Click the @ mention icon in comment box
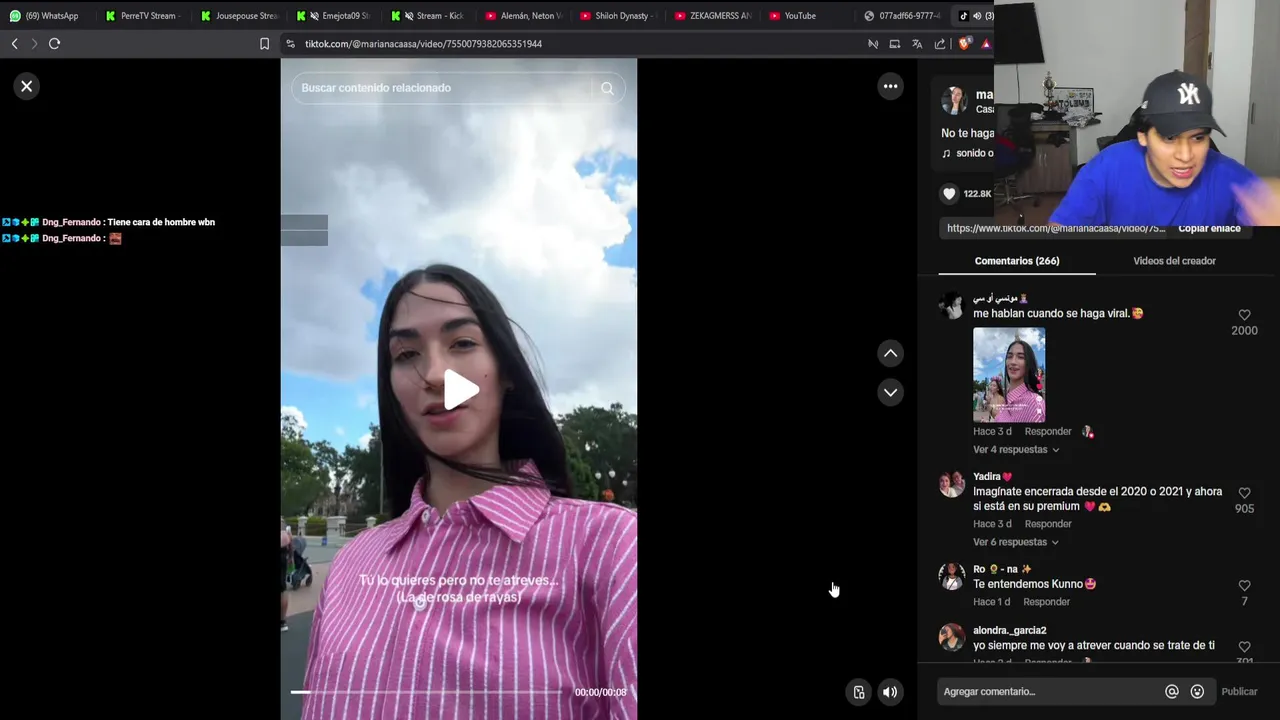This screenshot has width=1280, height=720. click(1171, 692)
